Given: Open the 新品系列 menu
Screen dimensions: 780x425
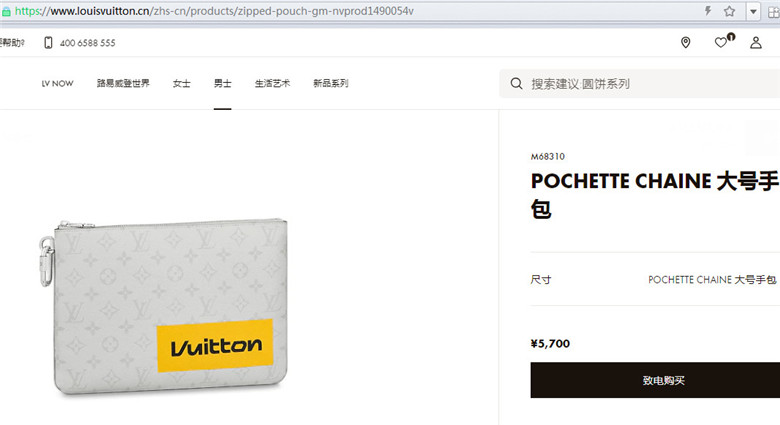Looking at the screenshot, I should coord(330,83).
